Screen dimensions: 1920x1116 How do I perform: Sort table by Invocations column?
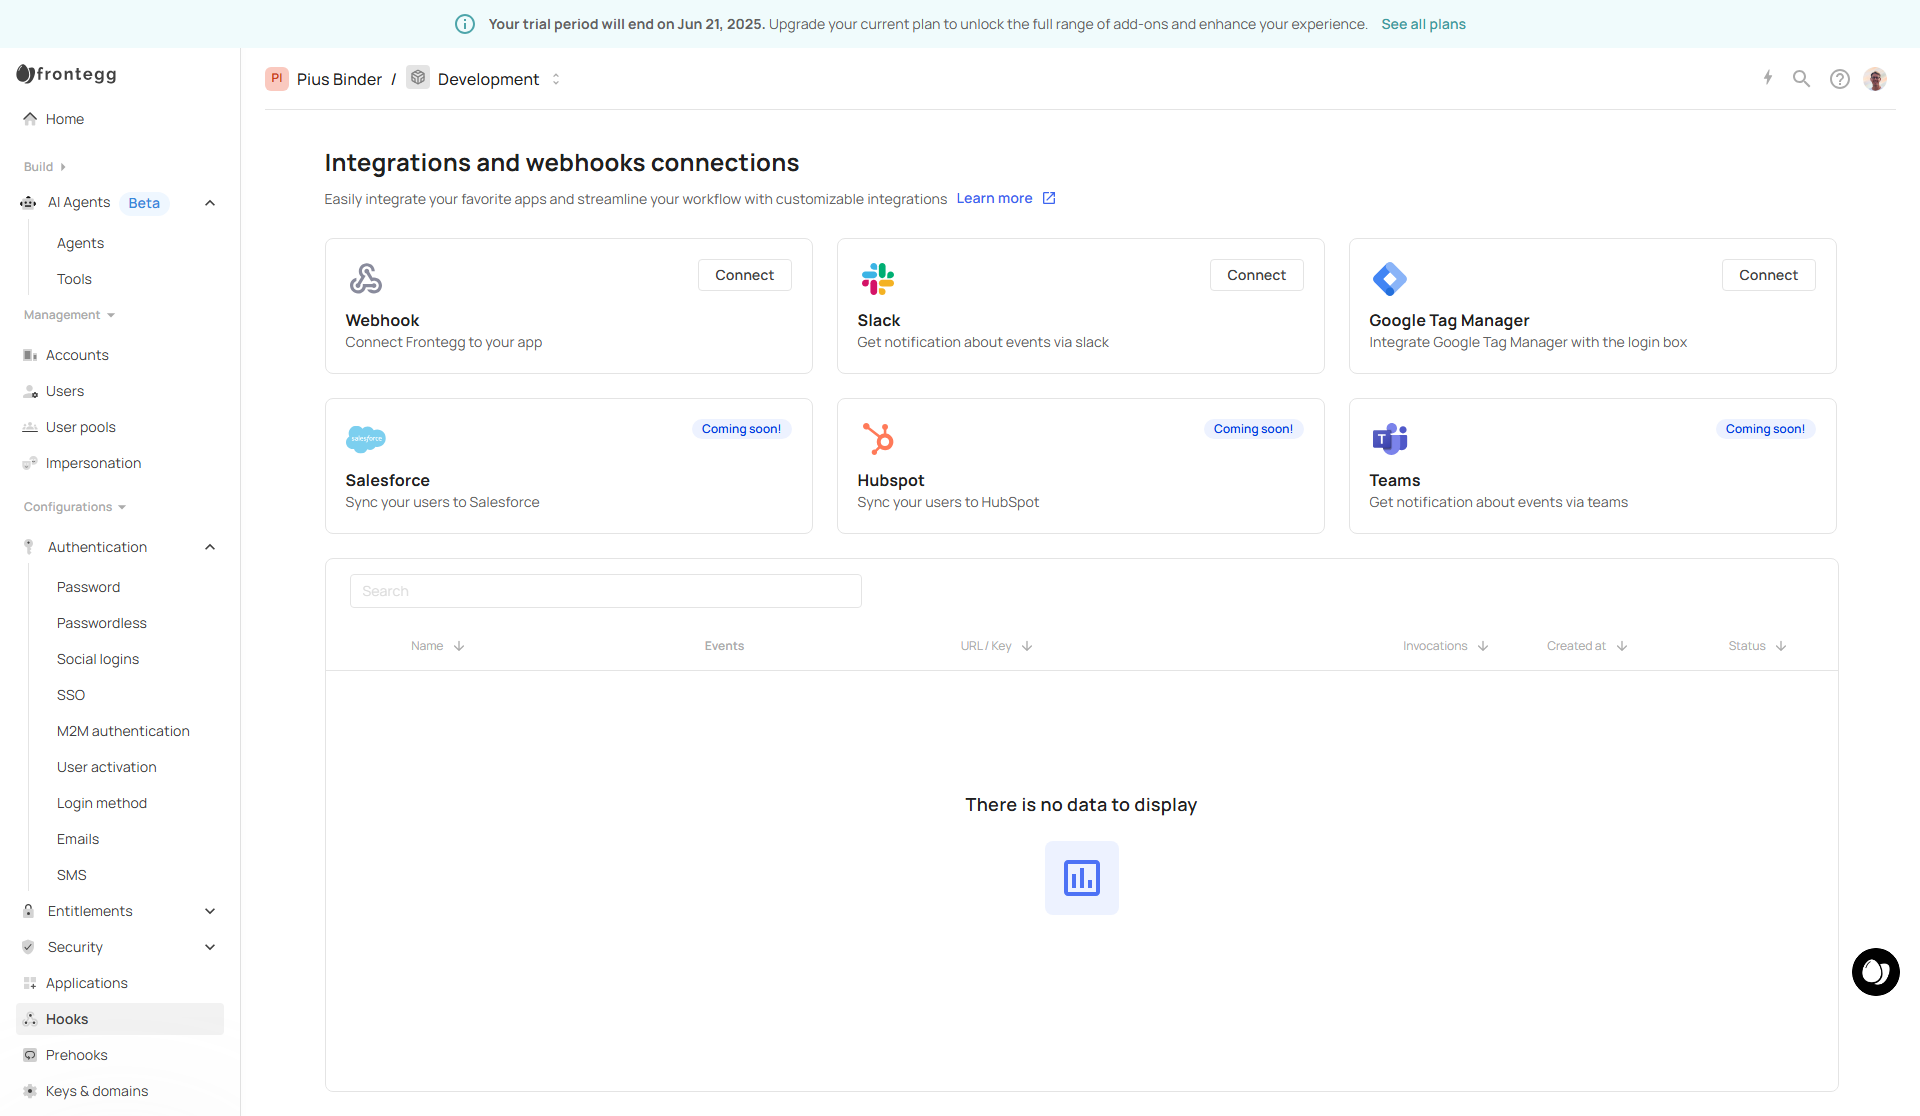click(x=1446, y=646)
